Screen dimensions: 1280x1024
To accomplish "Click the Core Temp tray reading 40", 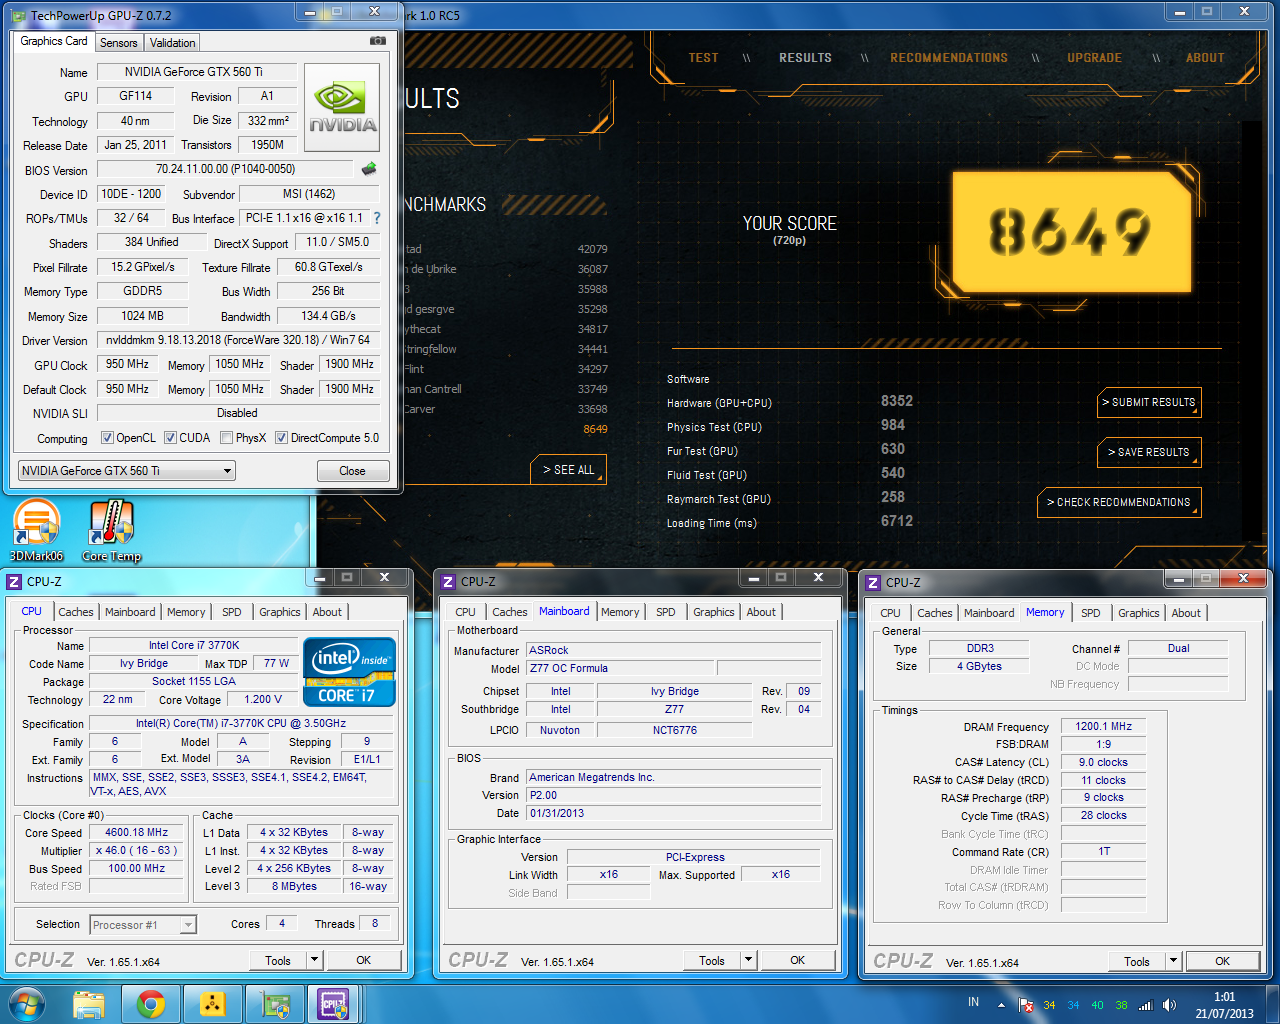I will pos(1097,1005).
